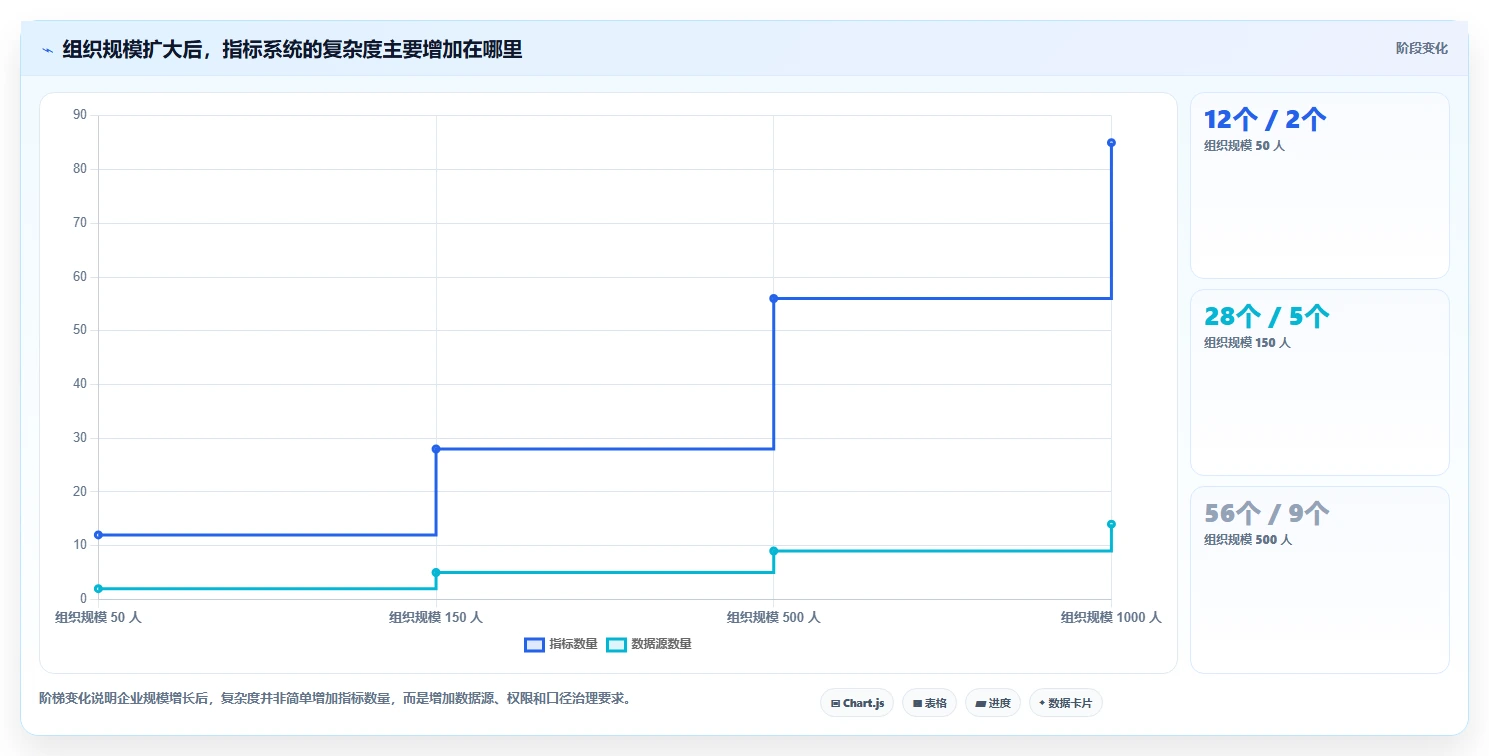Select the 进度 pill button
This screenshot has width=1489, height=756.
[x=993, y=703]
